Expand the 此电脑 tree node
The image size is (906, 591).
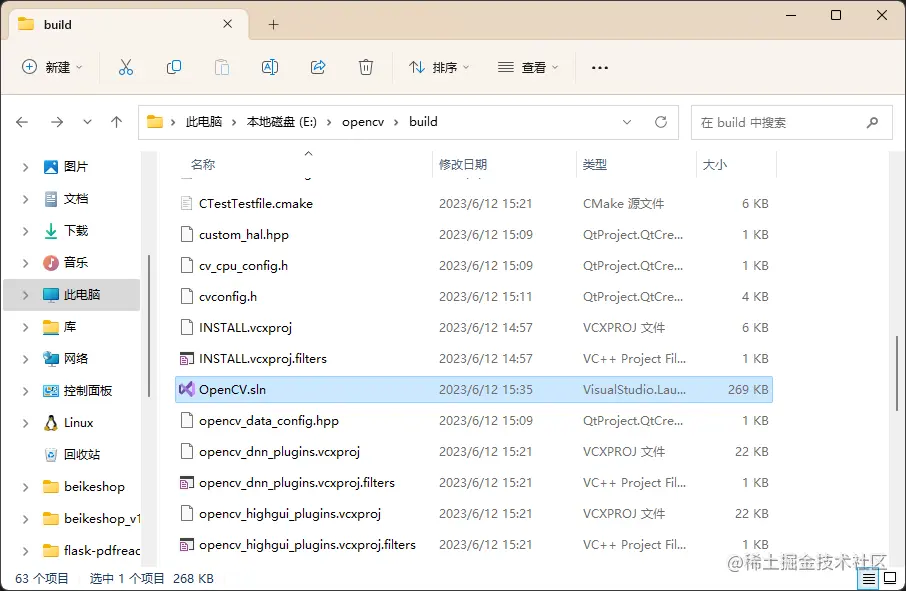pyautogui.click(x=25, y=295)
